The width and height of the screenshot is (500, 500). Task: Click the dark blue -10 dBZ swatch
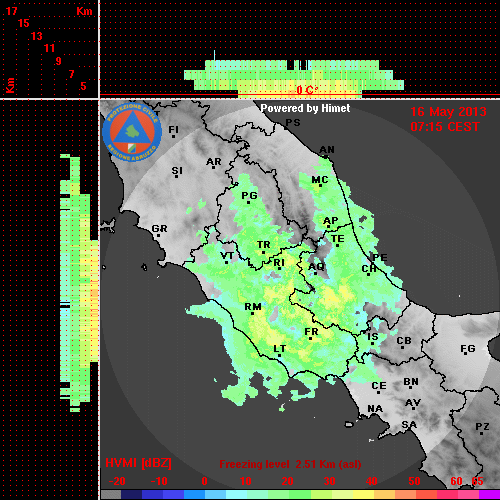click(152, 494)
